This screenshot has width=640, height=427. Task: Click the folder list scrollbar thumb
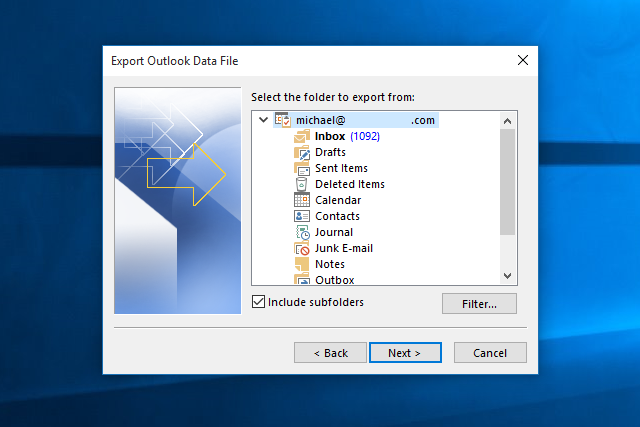(507, 182)
